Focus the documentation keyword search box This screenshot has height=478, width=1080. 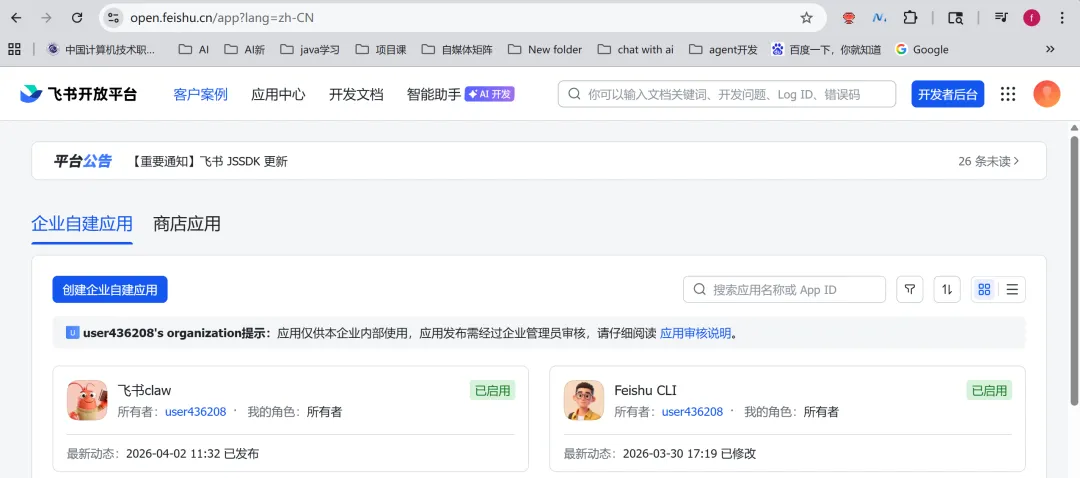(x=727, y=94)
